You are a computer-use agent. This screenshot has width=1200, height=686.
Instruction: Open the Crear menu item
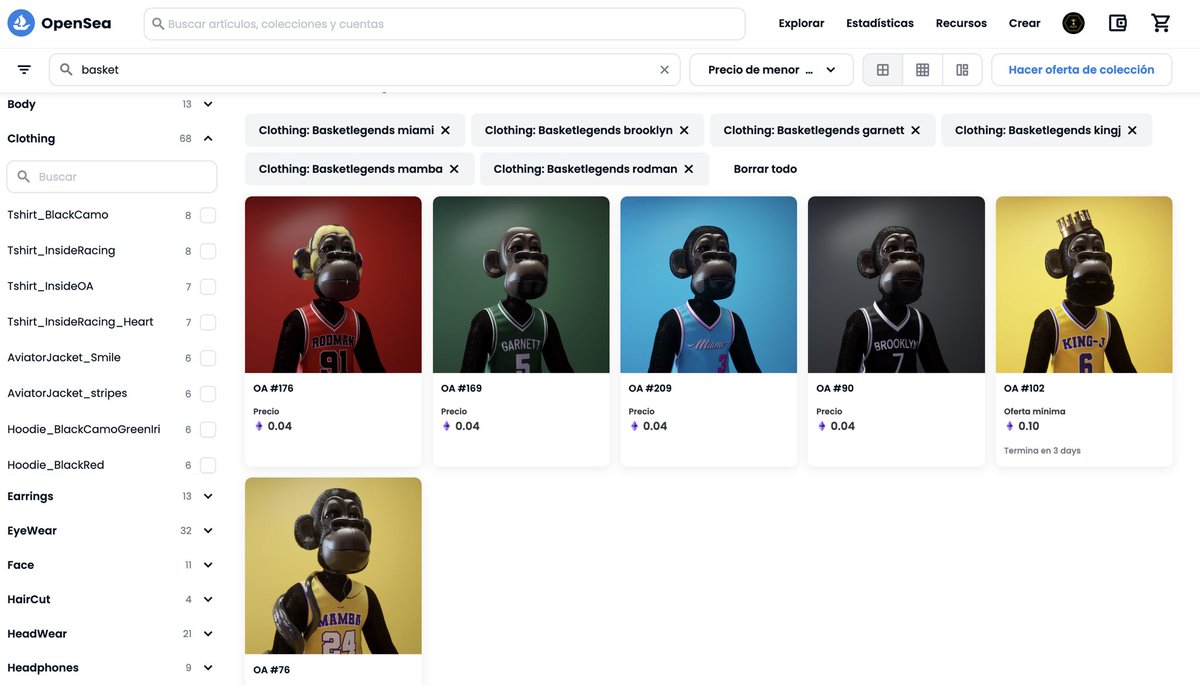coord(1024,23)
